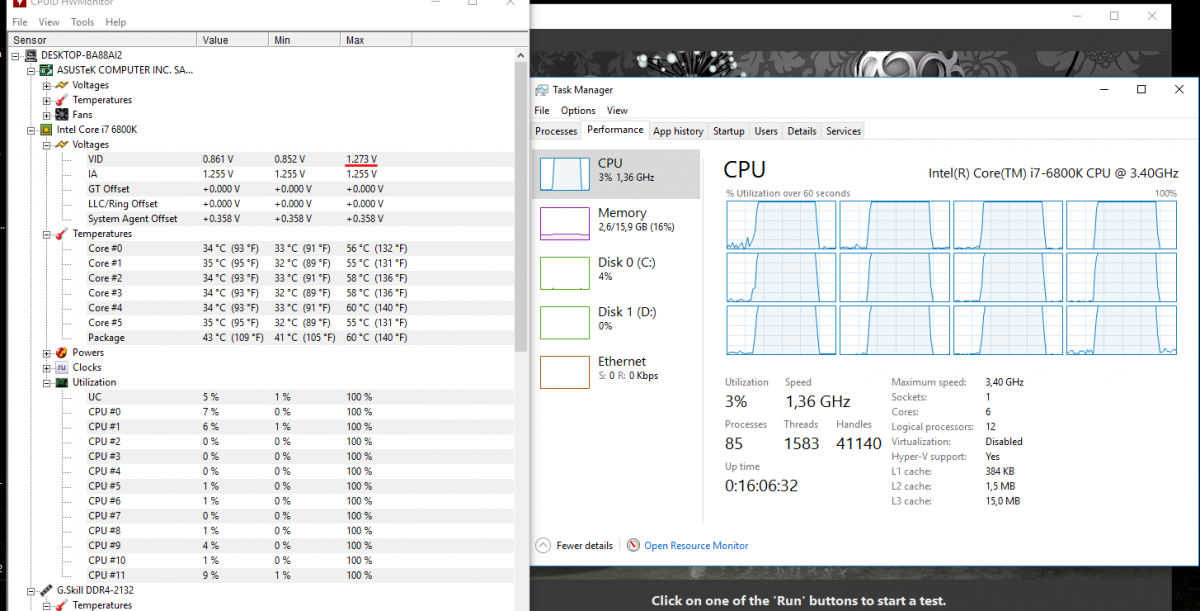Open Task Manager Options menu
The height and width of the screenshot is (611, 1200).
[578, 111]
